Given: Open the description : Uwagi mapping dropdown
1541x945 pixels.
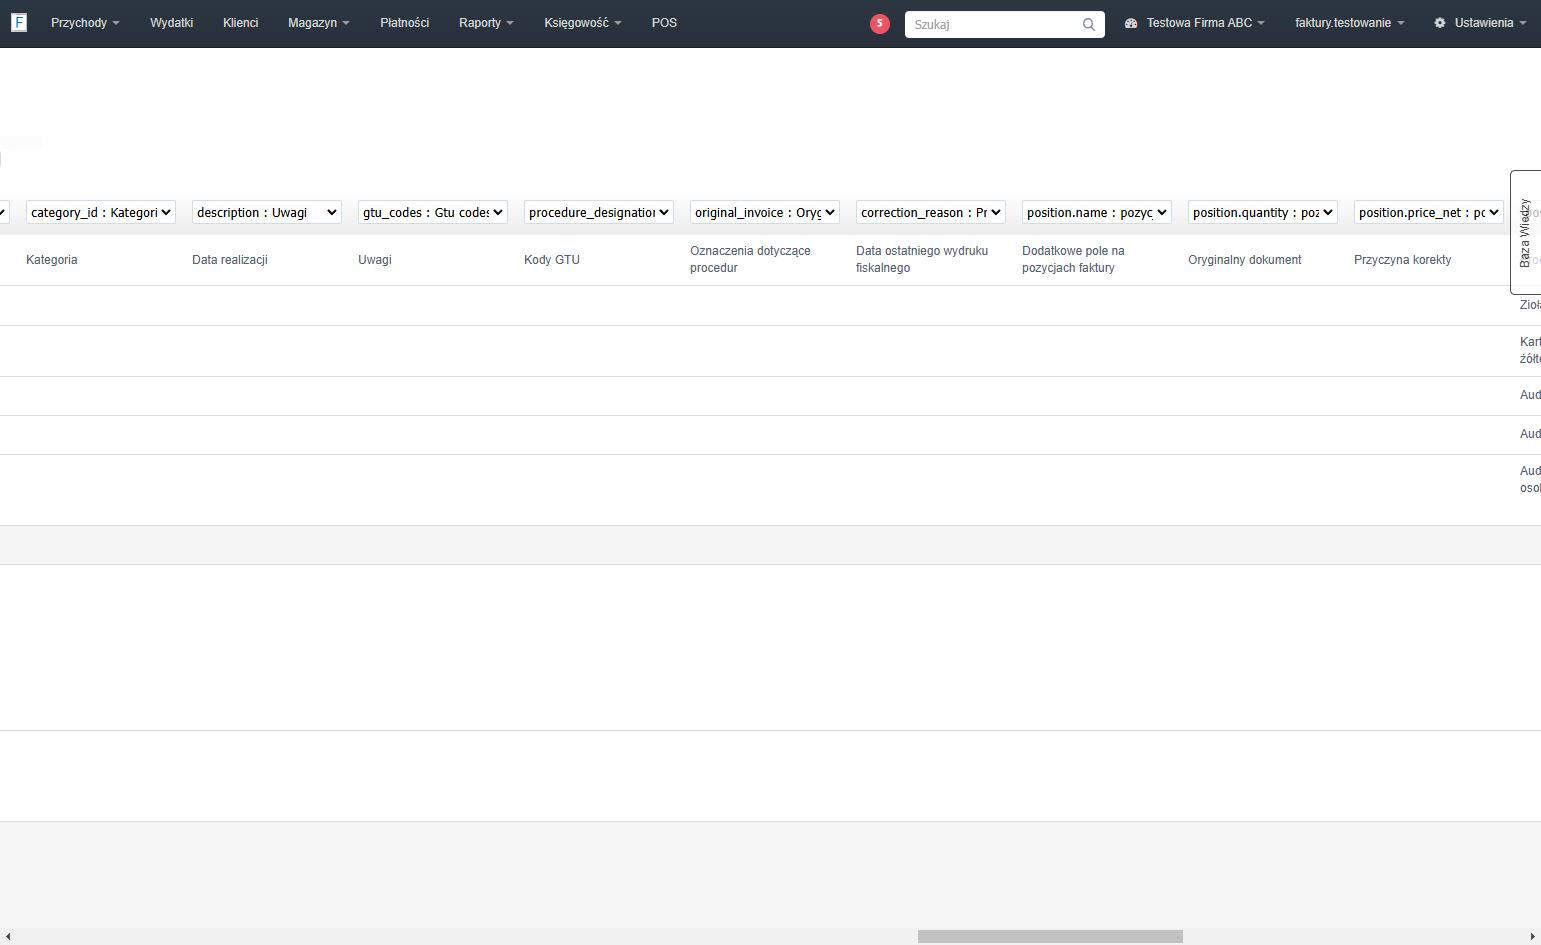Looking at the screenshot, I should coord(267,212).
